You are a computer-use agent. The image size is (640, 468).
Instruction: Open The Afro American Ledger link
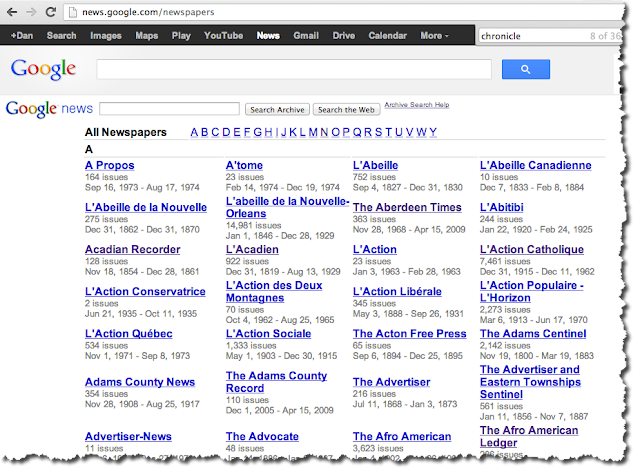529,436
